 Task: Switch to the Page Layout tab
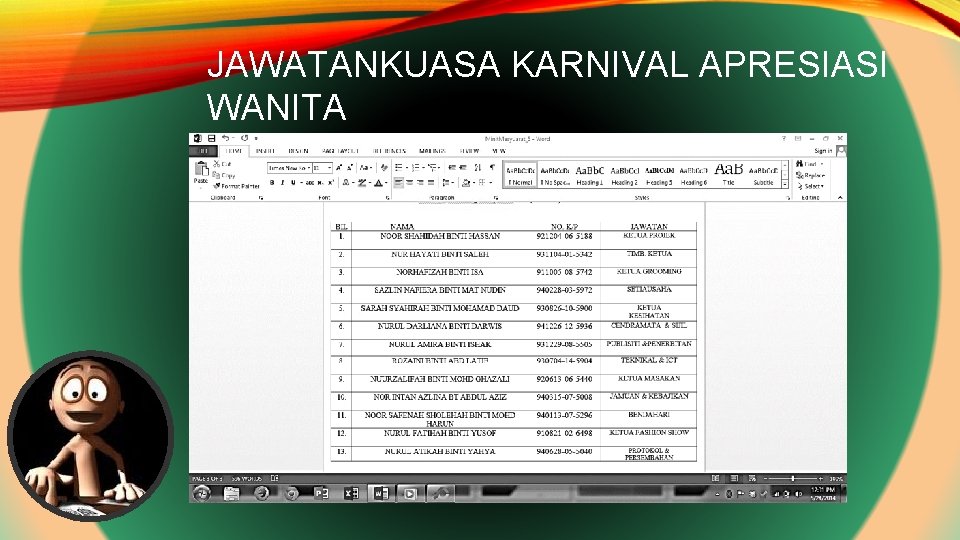pyautogui.click(x=340, y=151)
